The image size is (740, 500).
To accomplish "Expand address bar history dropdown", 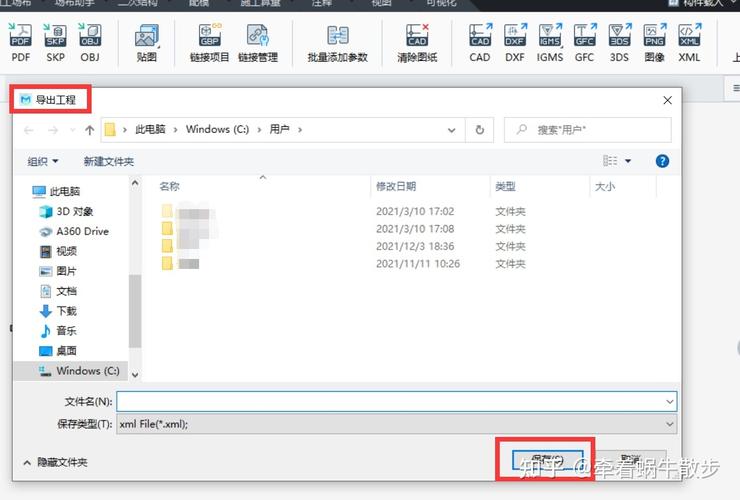I will (452, 130).
